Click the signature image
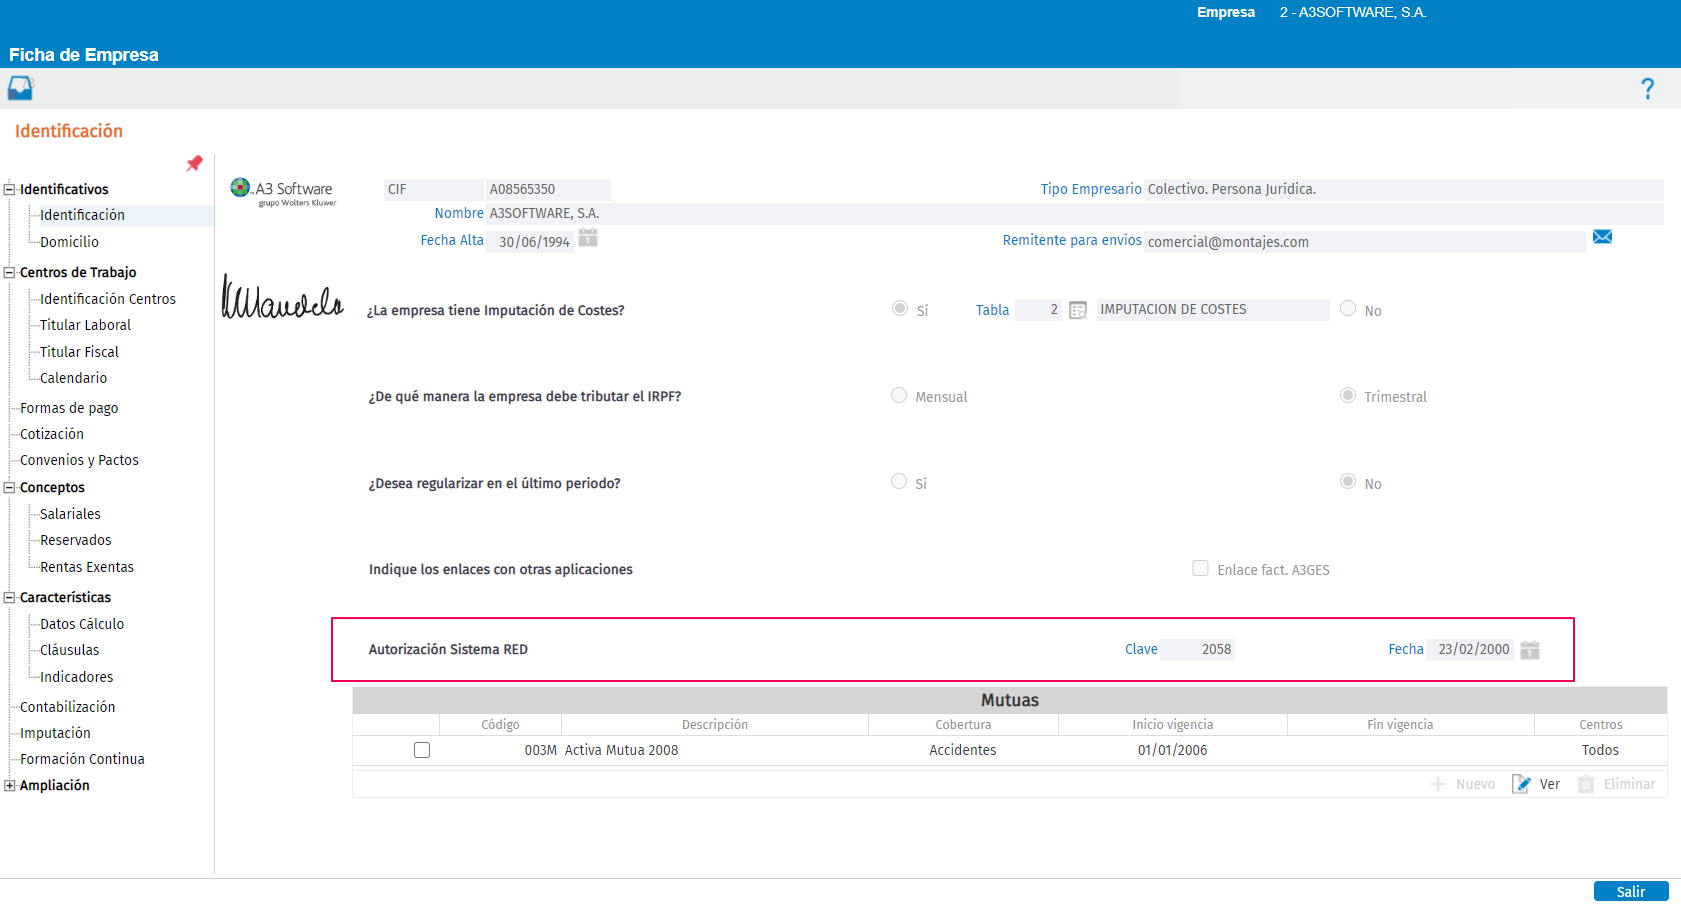This screenshot has height=904, width=1681. pyautogui.click(x=282, y=297)
